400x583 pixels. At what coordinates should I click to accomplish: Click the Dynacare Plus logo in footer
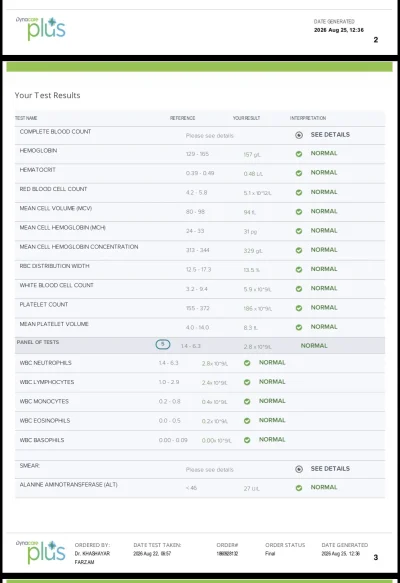(41, 553)
